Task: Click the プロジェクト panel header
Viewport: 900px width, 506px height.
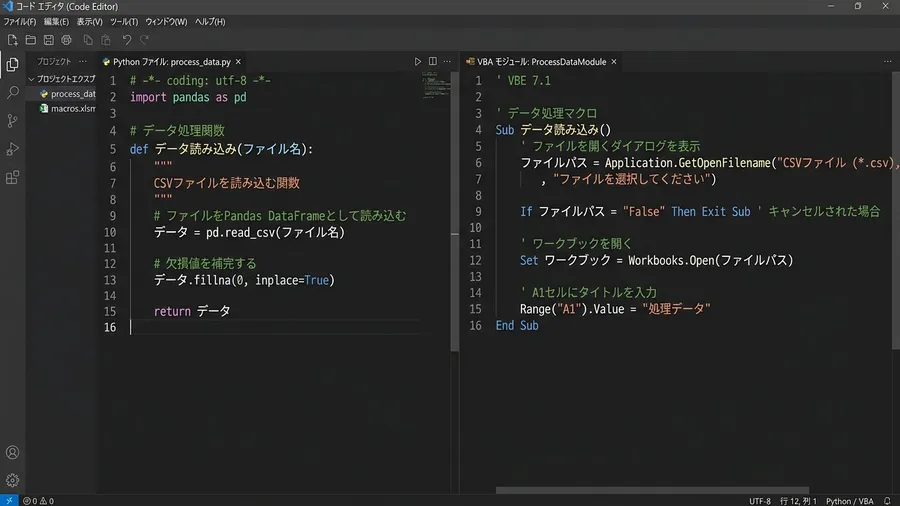Action: tap(54, 61)
